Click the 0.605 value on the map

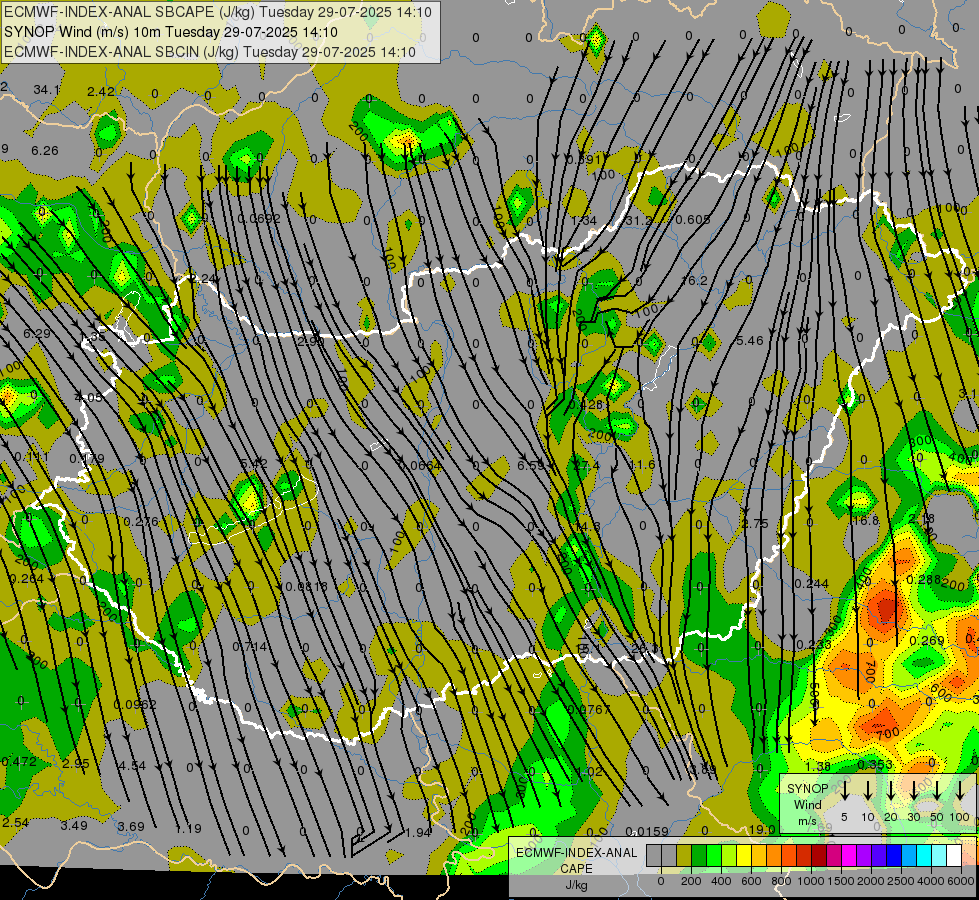692,219
